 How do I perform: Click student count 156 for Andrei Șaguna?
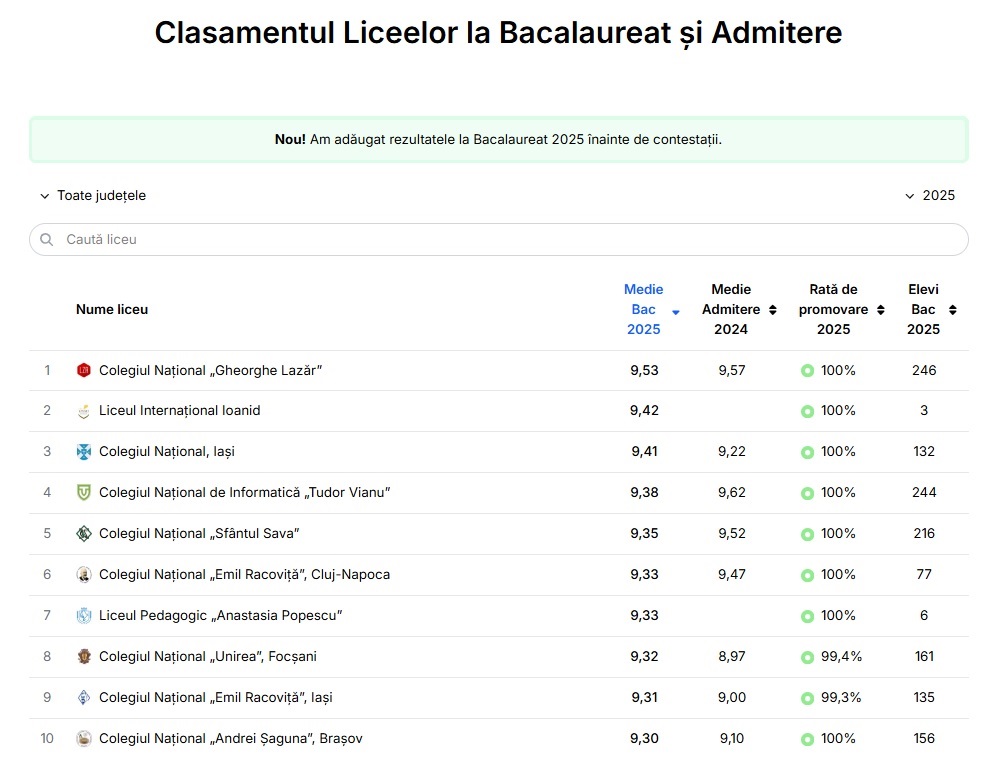point(924,738)
